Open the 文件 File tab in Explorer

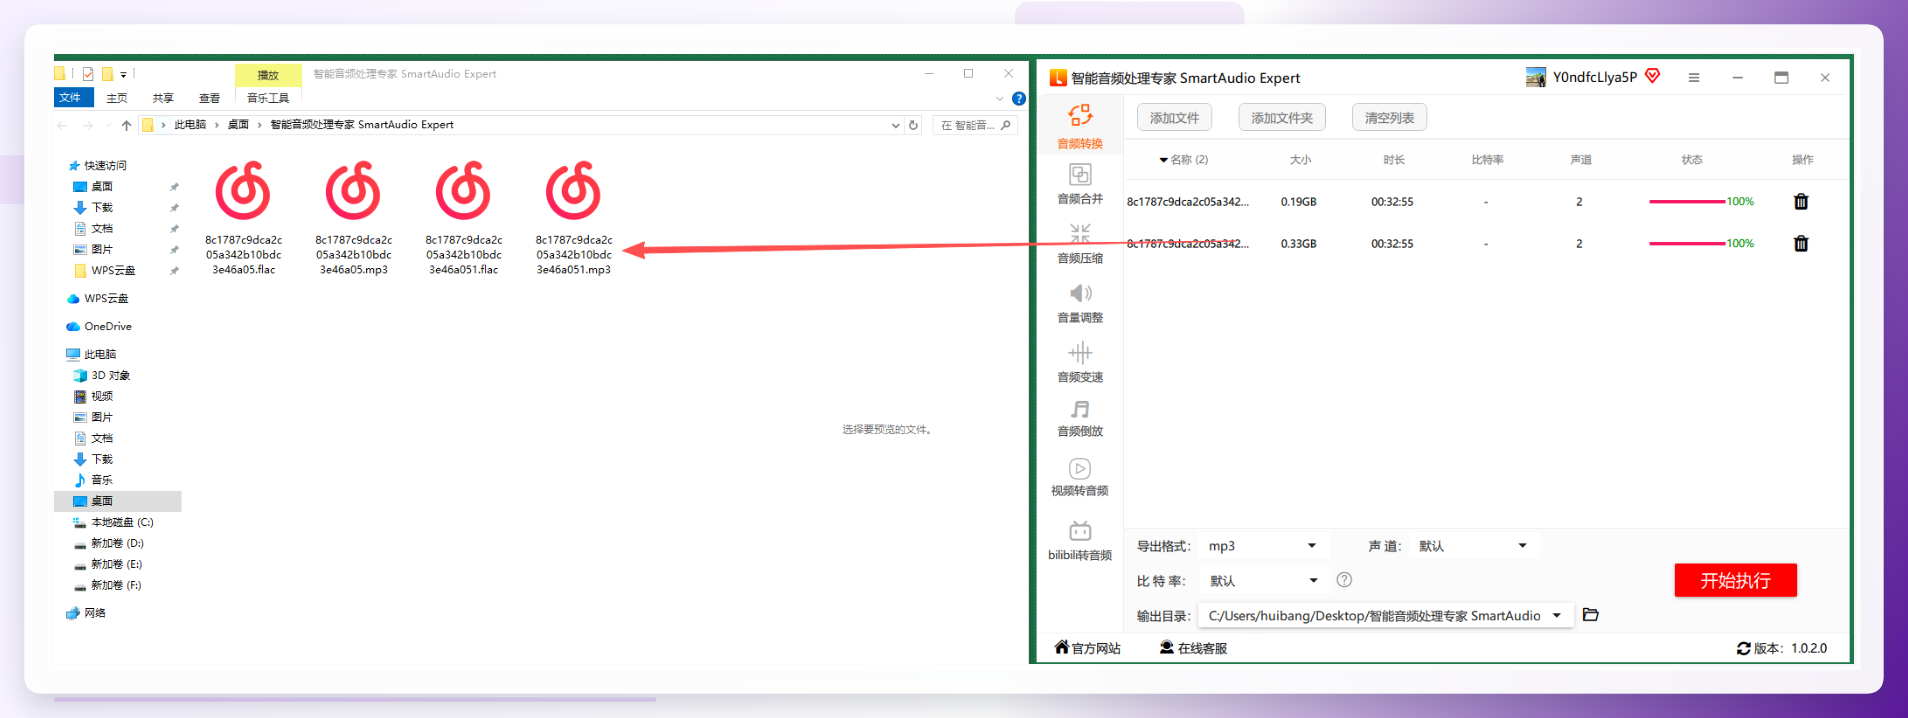(x=73, y=97)
